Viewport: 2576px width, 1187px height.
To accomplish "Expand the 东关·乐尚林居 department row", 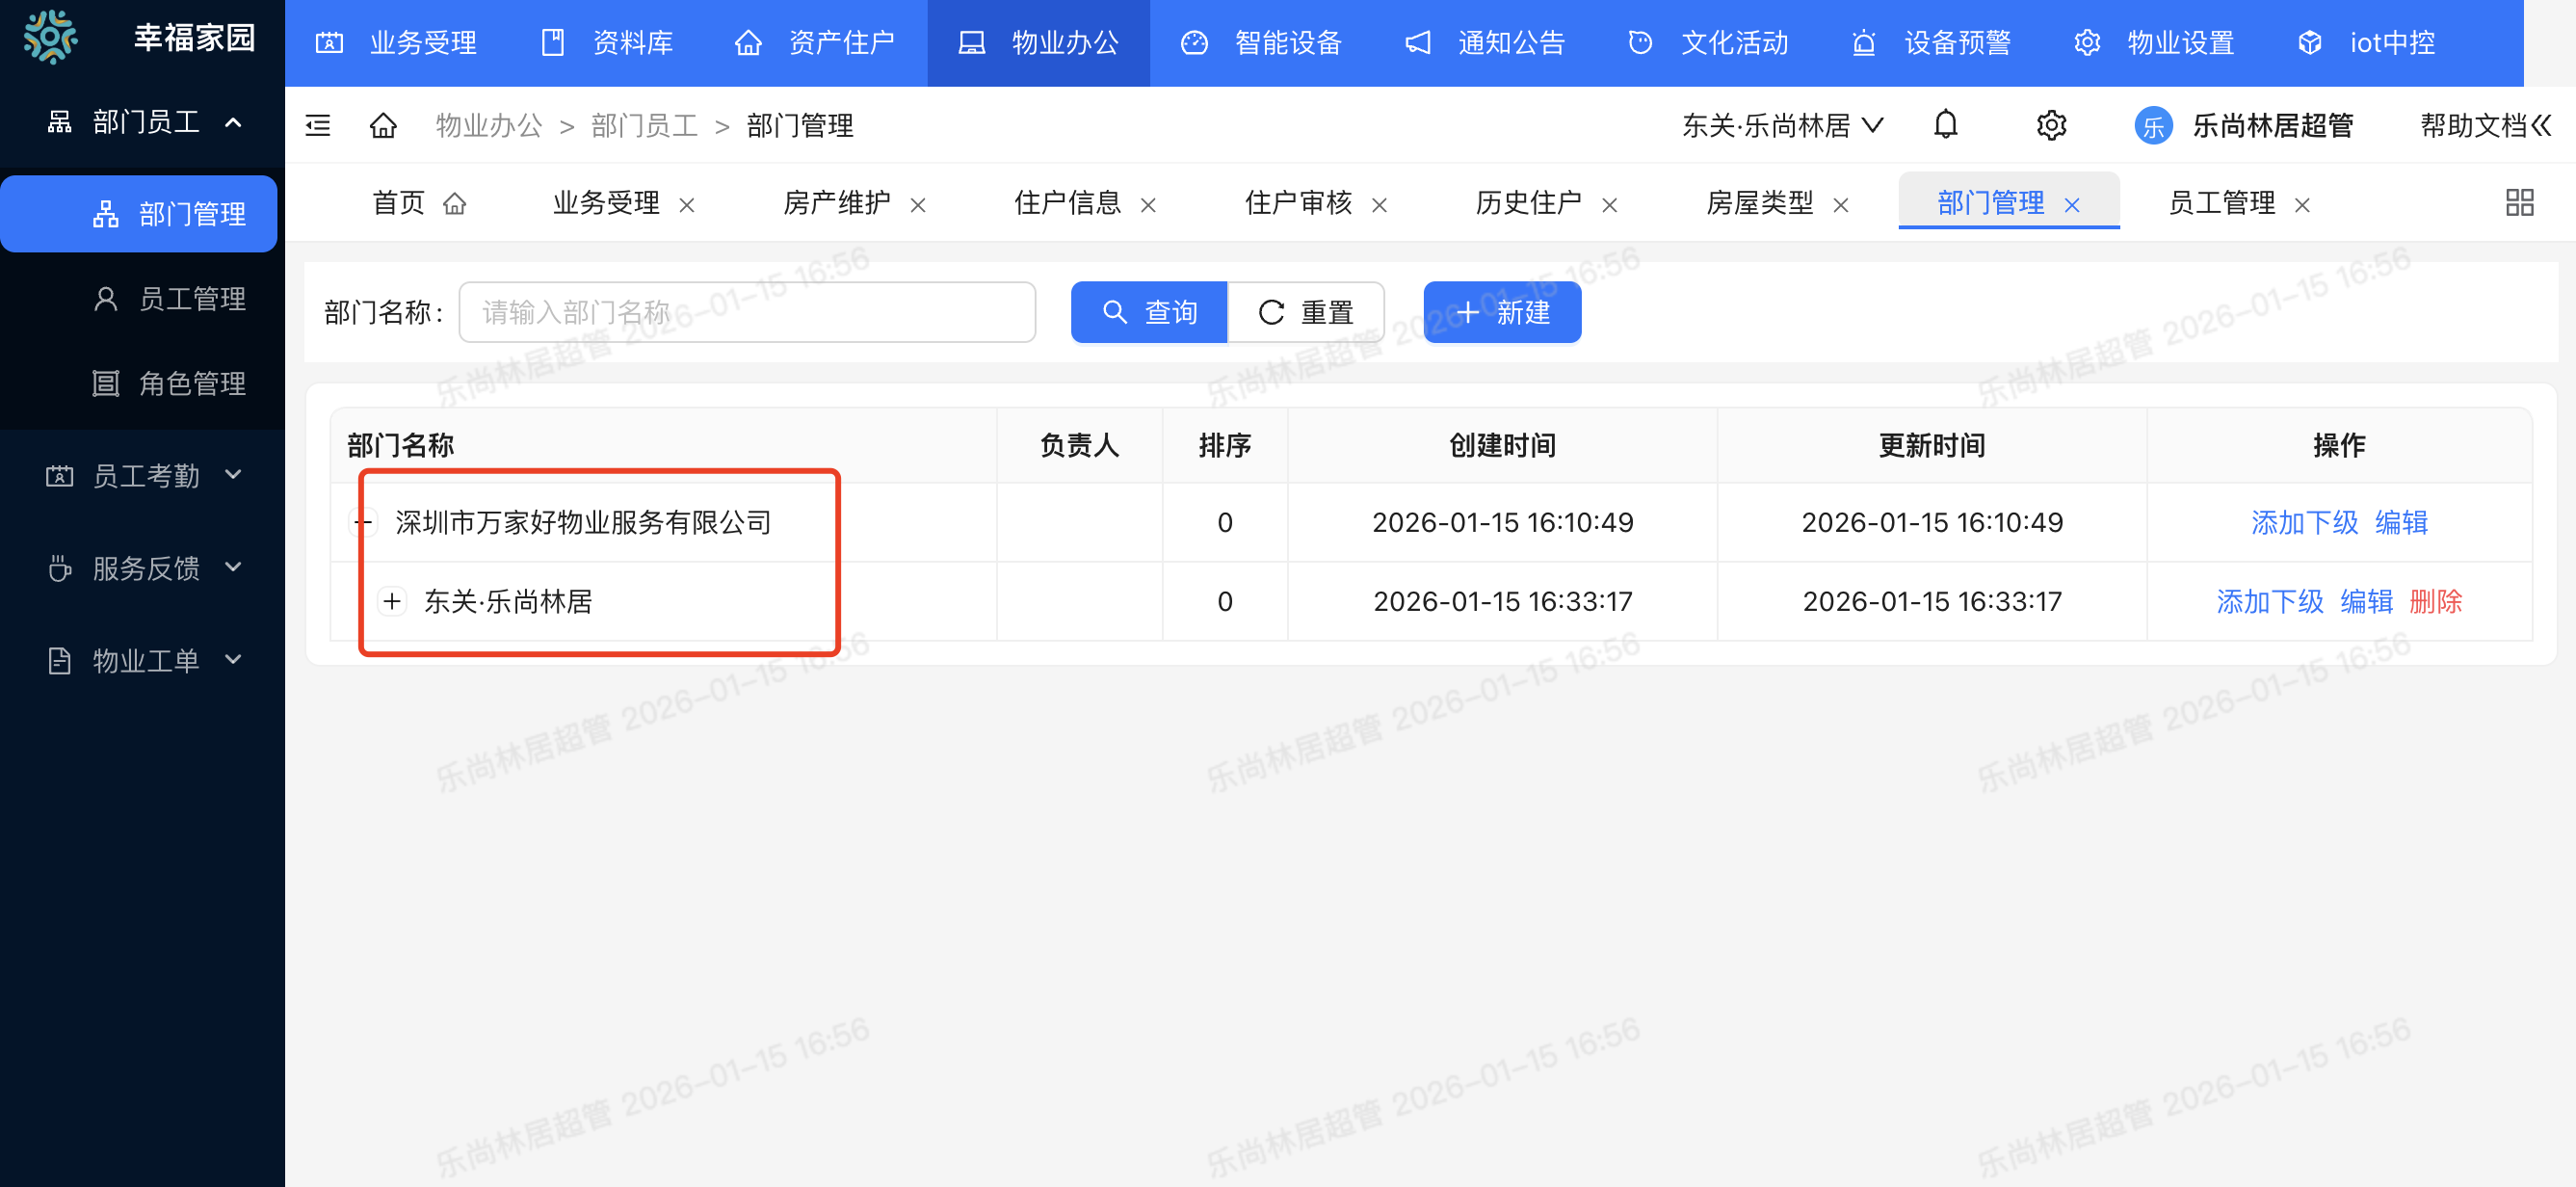I will click(x=392, y=601).
